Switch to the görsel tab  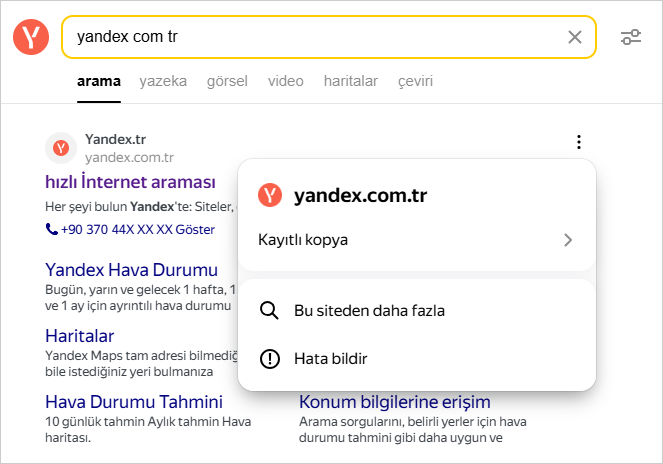(227, 81)
